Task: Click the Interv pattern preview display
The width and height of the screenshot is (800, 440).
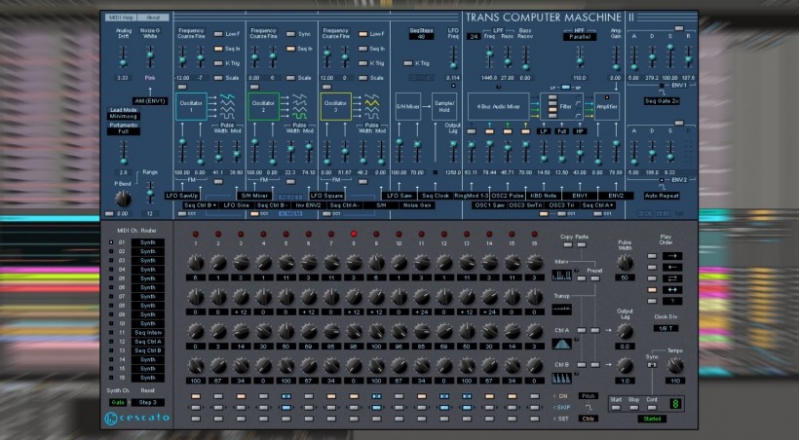Action: click(562, 275)
